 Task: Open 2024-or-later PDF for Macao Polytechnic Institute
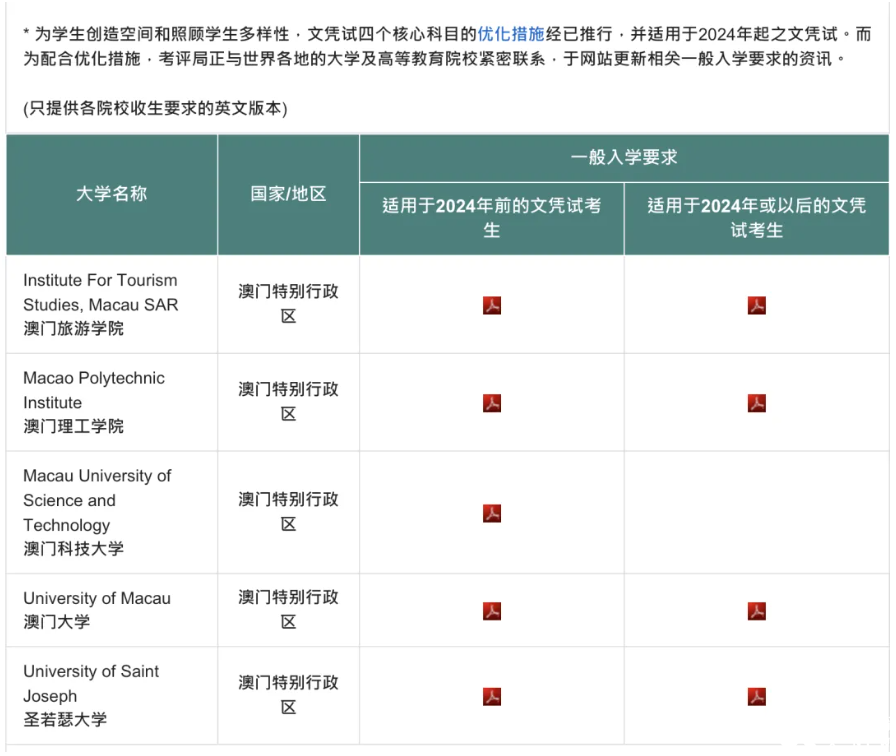[757, 403]
